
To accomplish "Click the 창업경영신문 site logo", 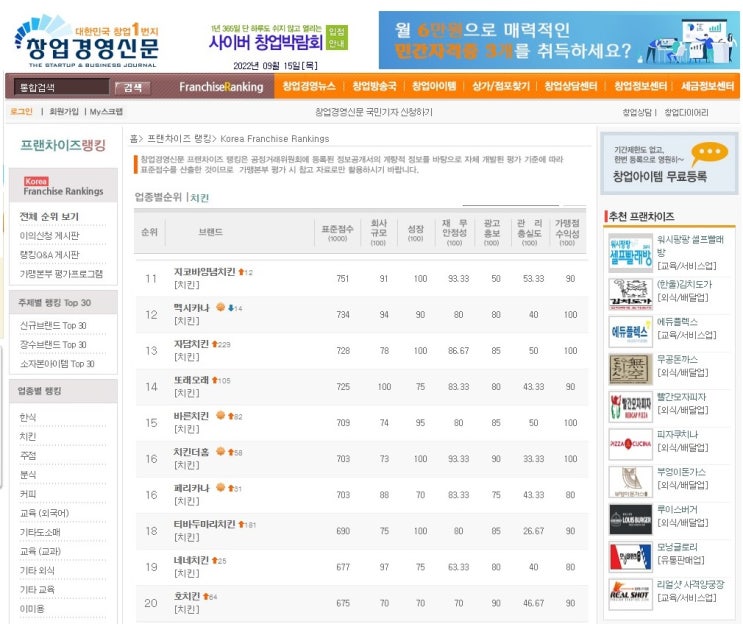I will click(x=87, y=42).
